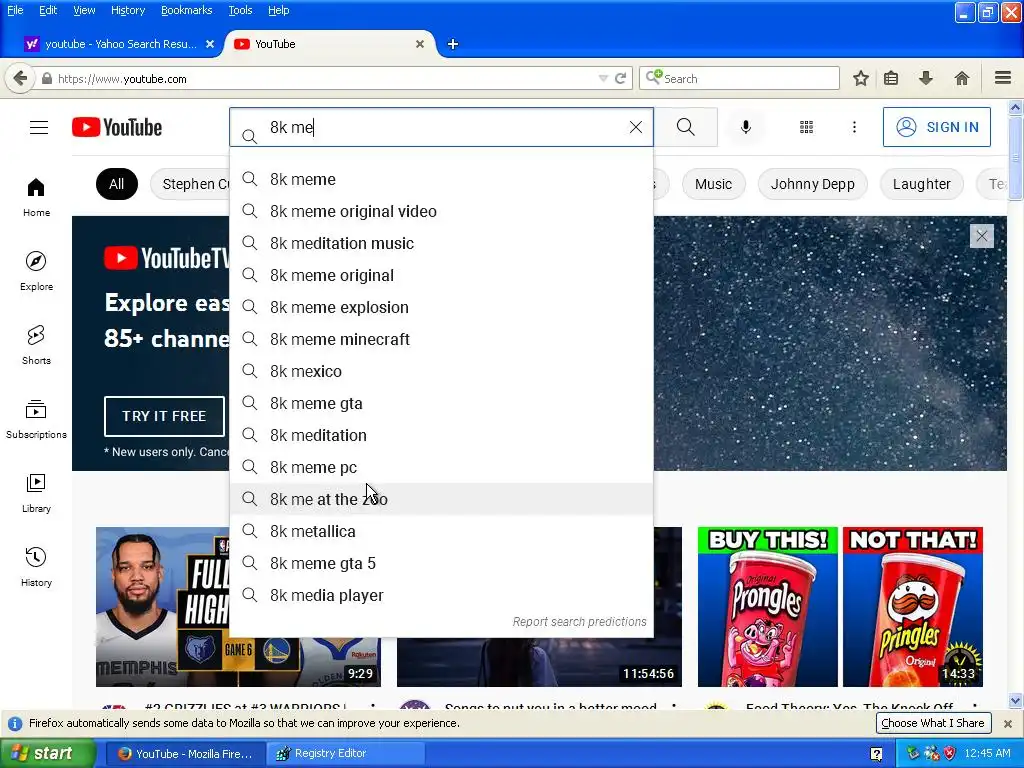Screen dimensions: 1024x768
Task: Open Explore in the sidebar
Action: [36, 271]
